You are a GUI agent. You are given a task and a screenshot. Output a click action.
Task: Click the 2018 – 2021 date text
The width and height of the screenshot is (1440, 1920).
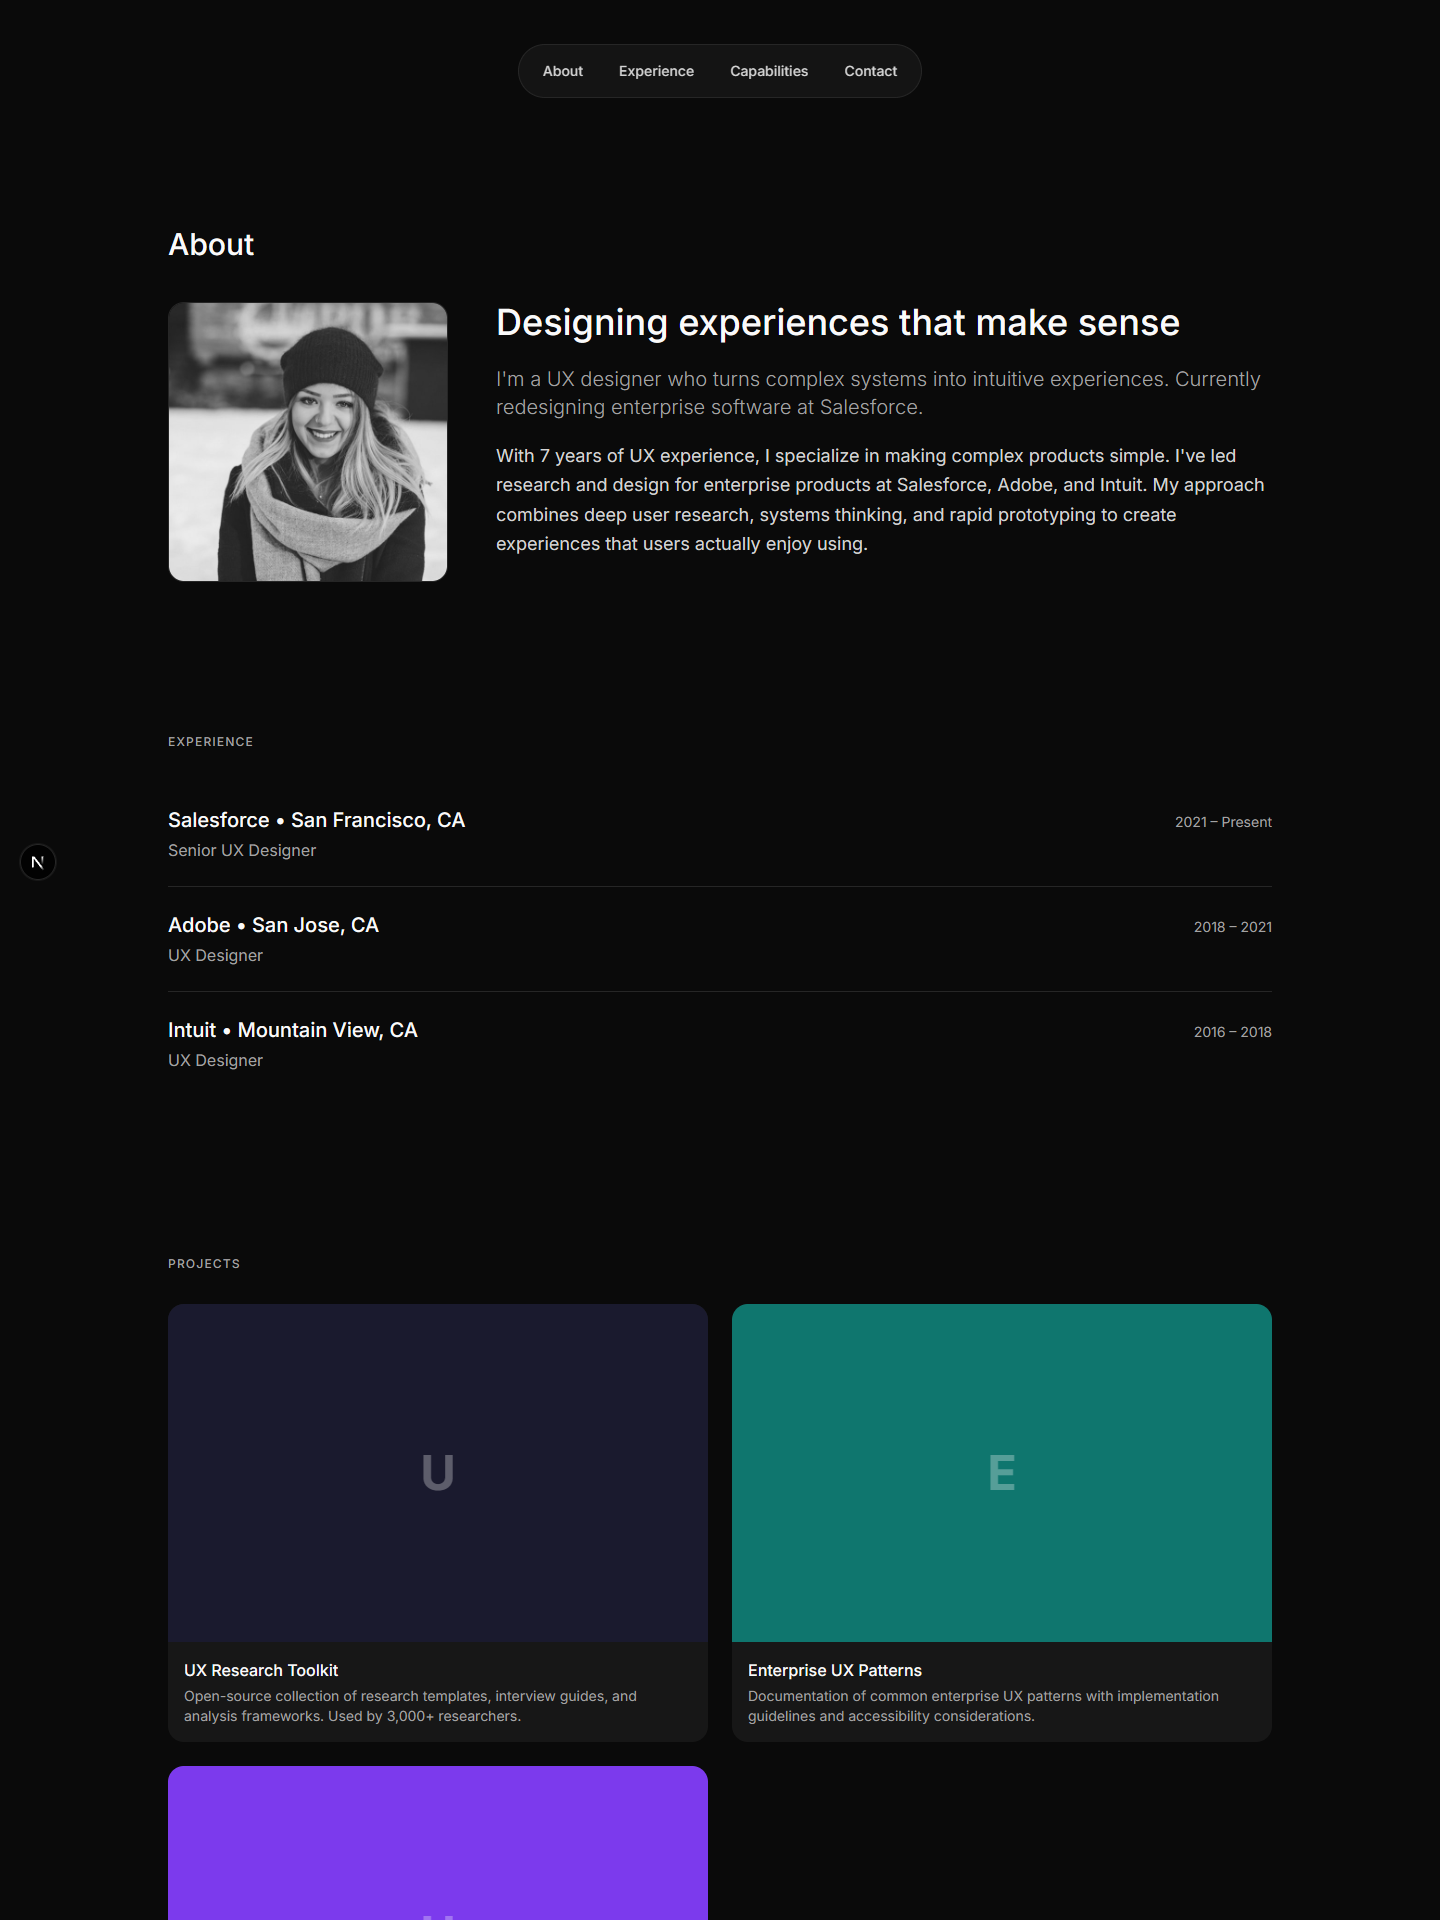(1233, 927)
